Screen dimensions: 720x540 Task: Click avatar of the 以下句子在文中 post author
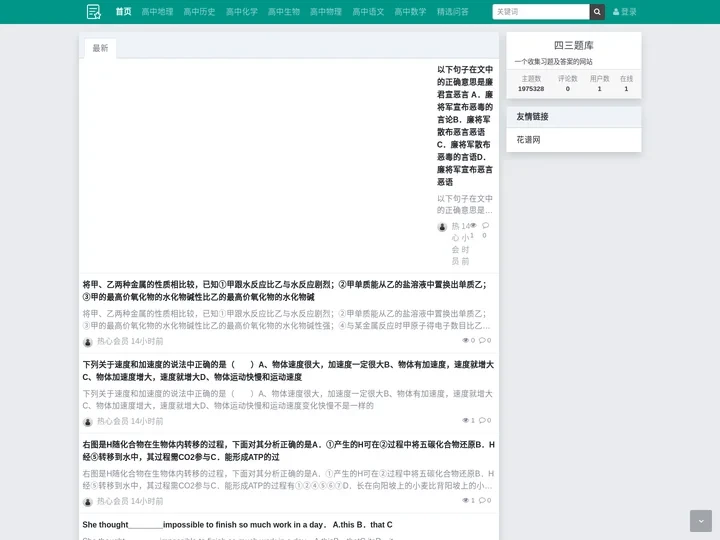442,227
